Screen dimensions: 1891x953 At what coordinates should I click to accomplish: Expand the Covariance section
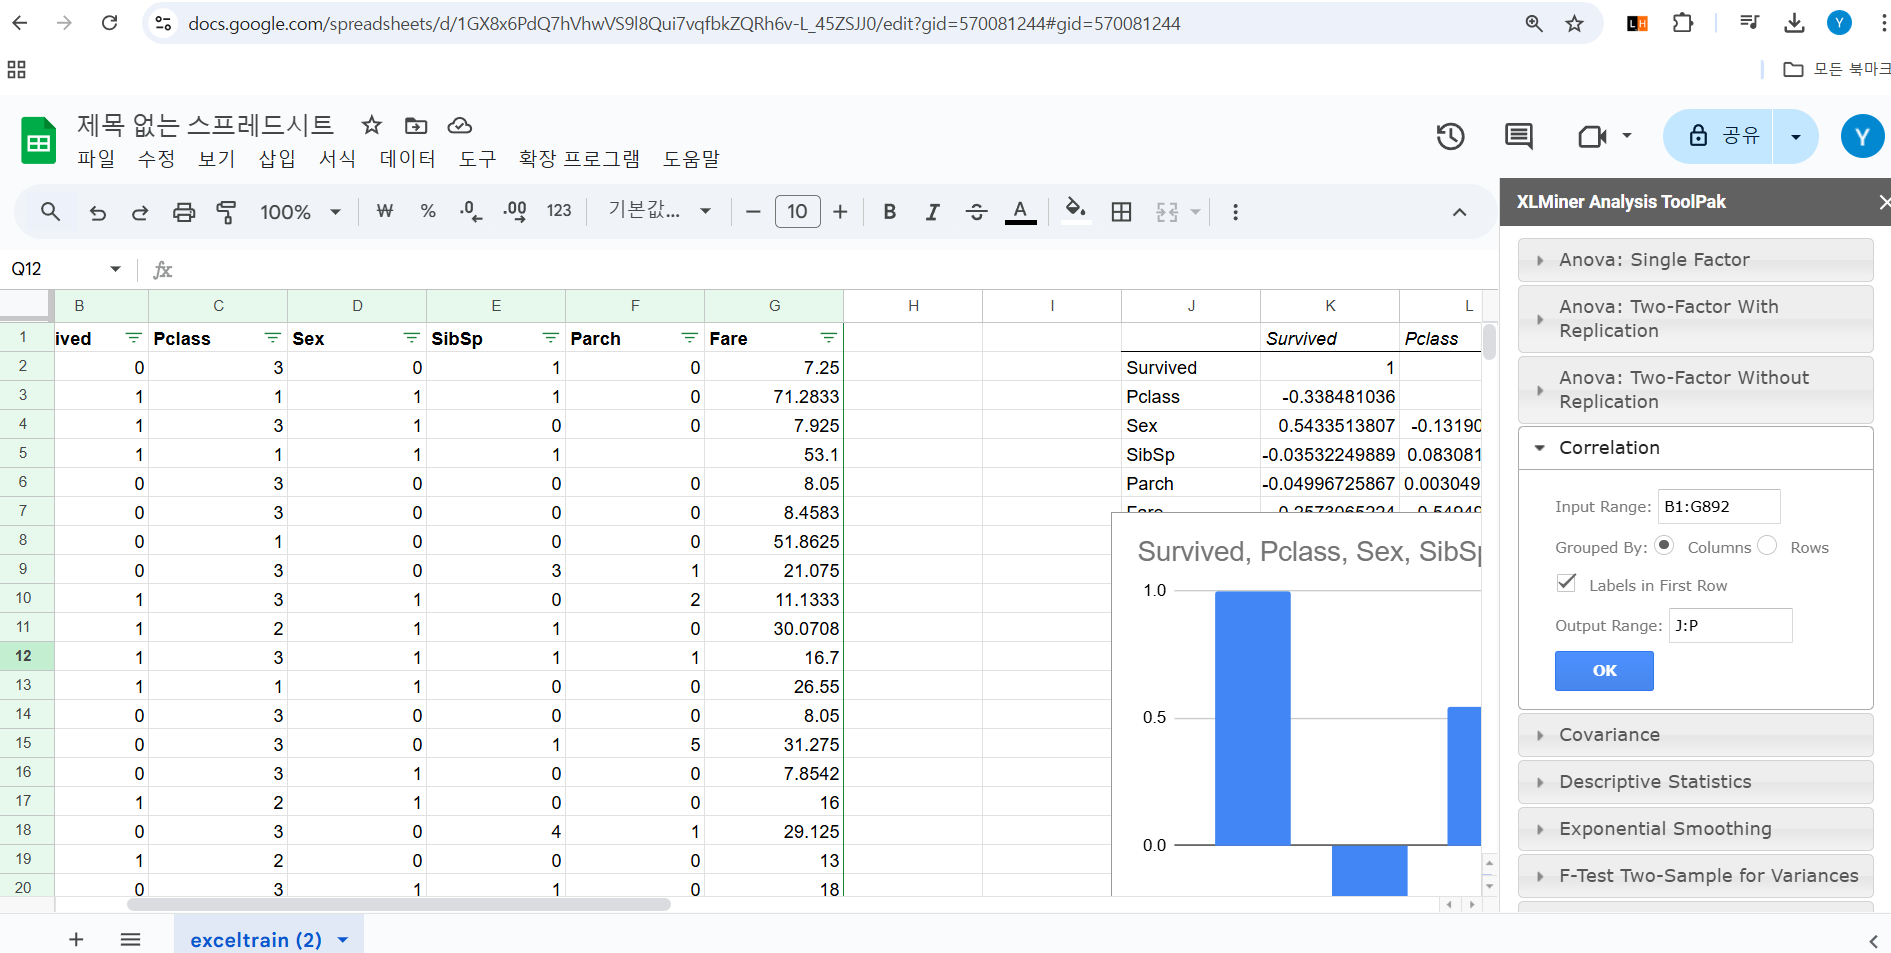click(1695, 735)
